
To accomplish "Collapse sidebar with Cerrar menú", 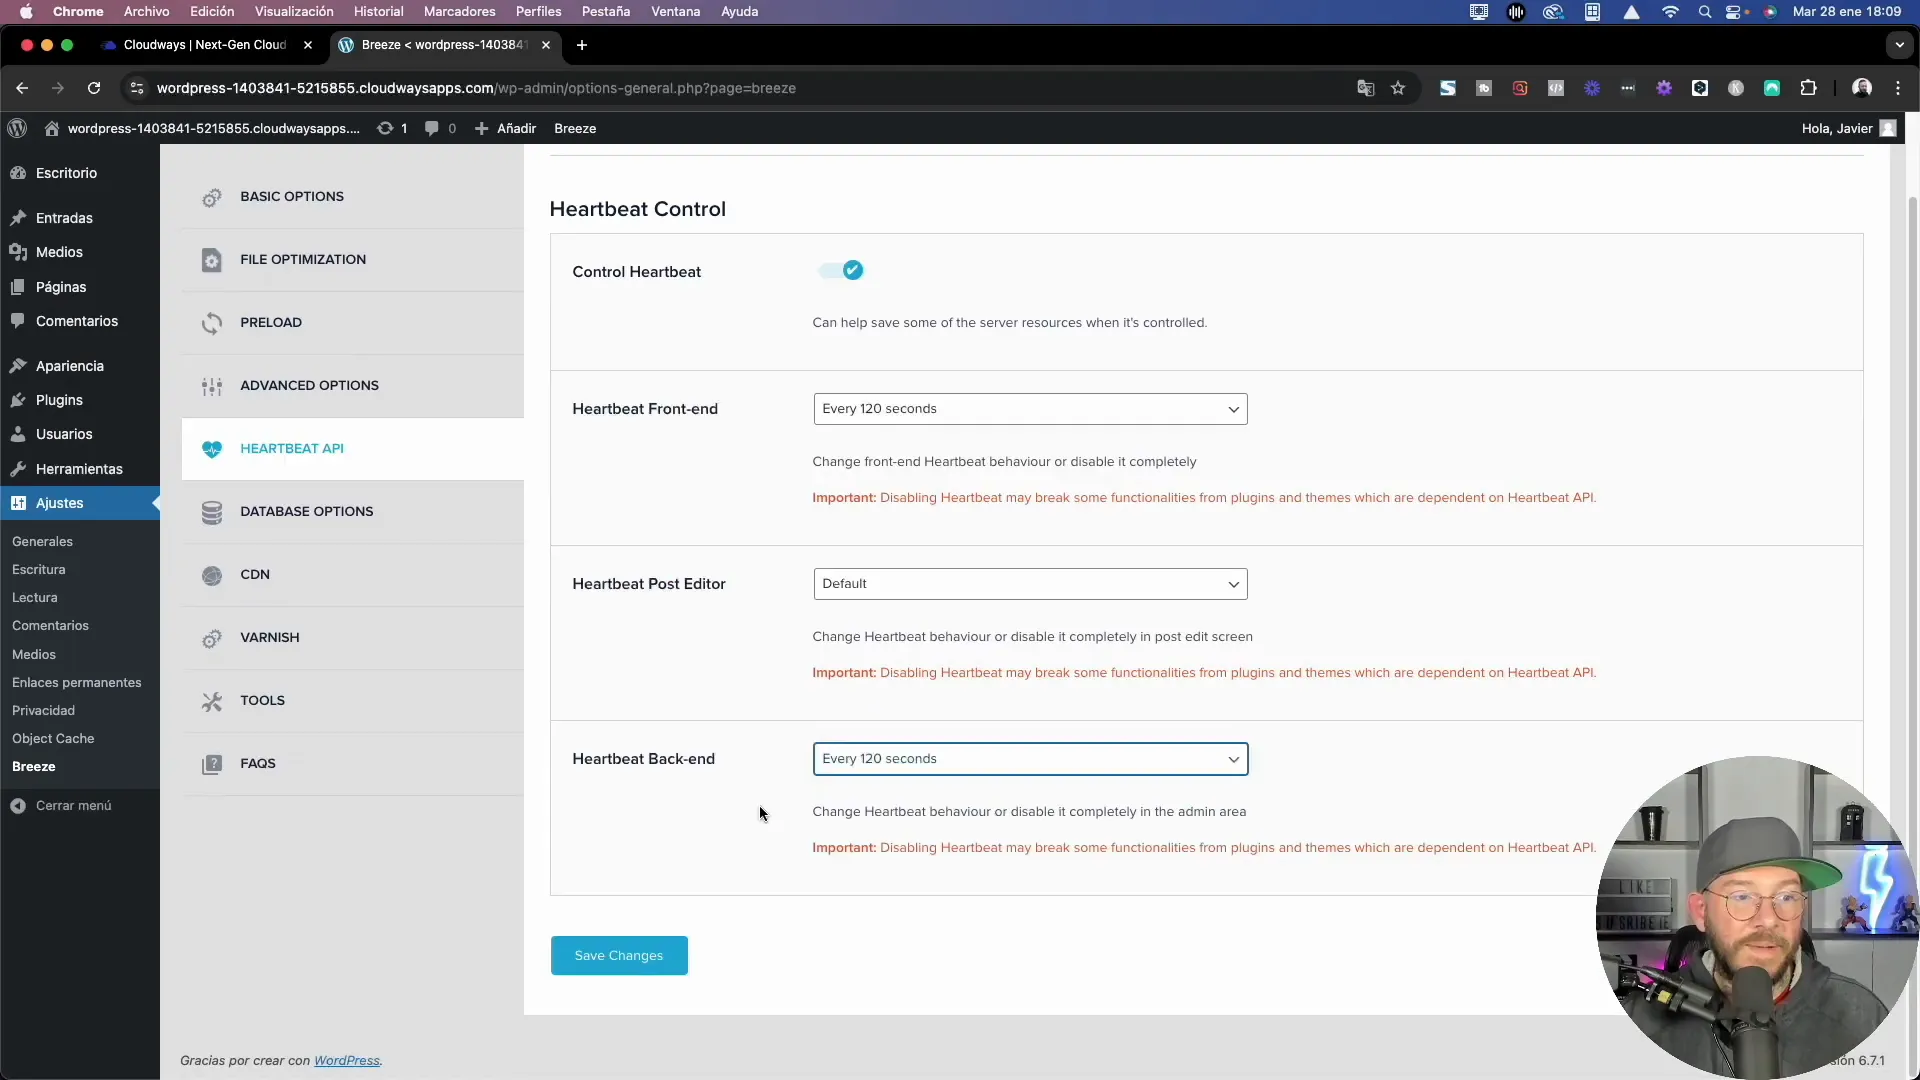I will [x=62, y=805].
